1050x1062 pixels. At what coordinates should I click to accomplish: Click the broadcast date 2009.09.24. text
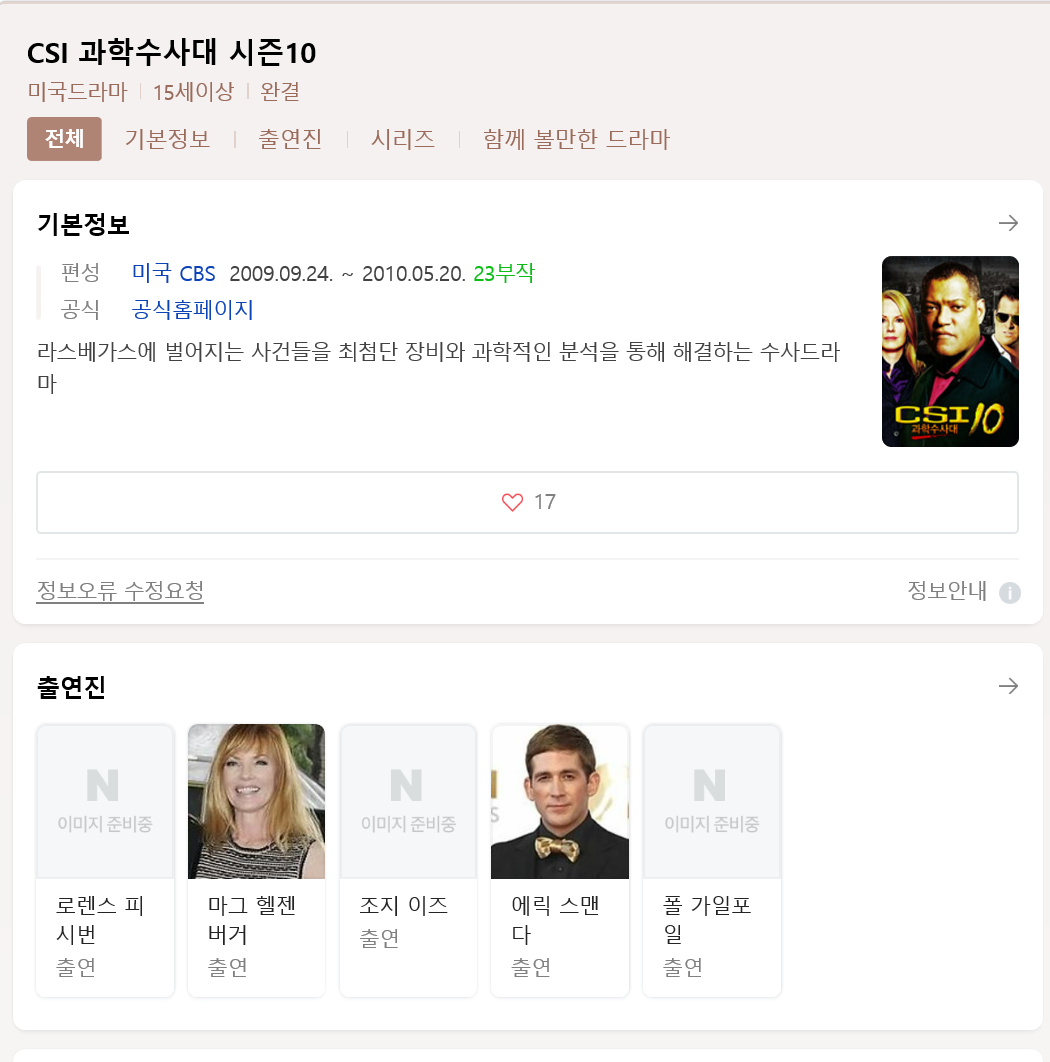pyautogui.click(x=281, y=274)
